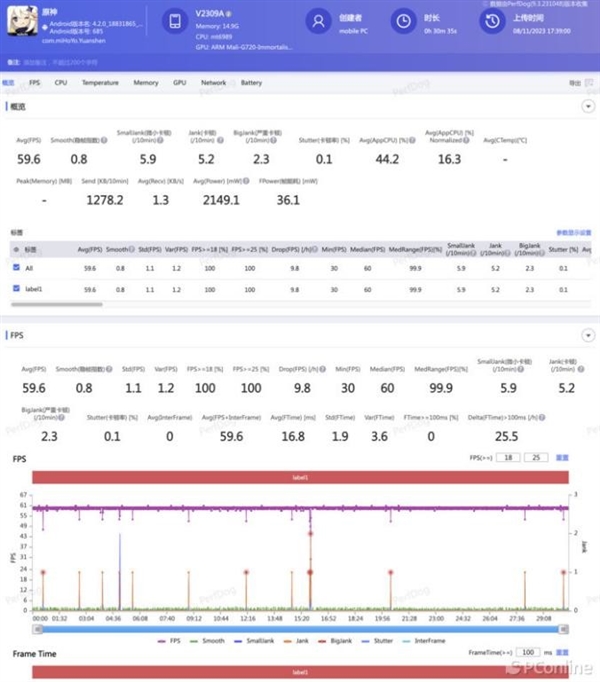Go to the Battery tab
This screenshot has height=682, width=600.
click(251, 83)
